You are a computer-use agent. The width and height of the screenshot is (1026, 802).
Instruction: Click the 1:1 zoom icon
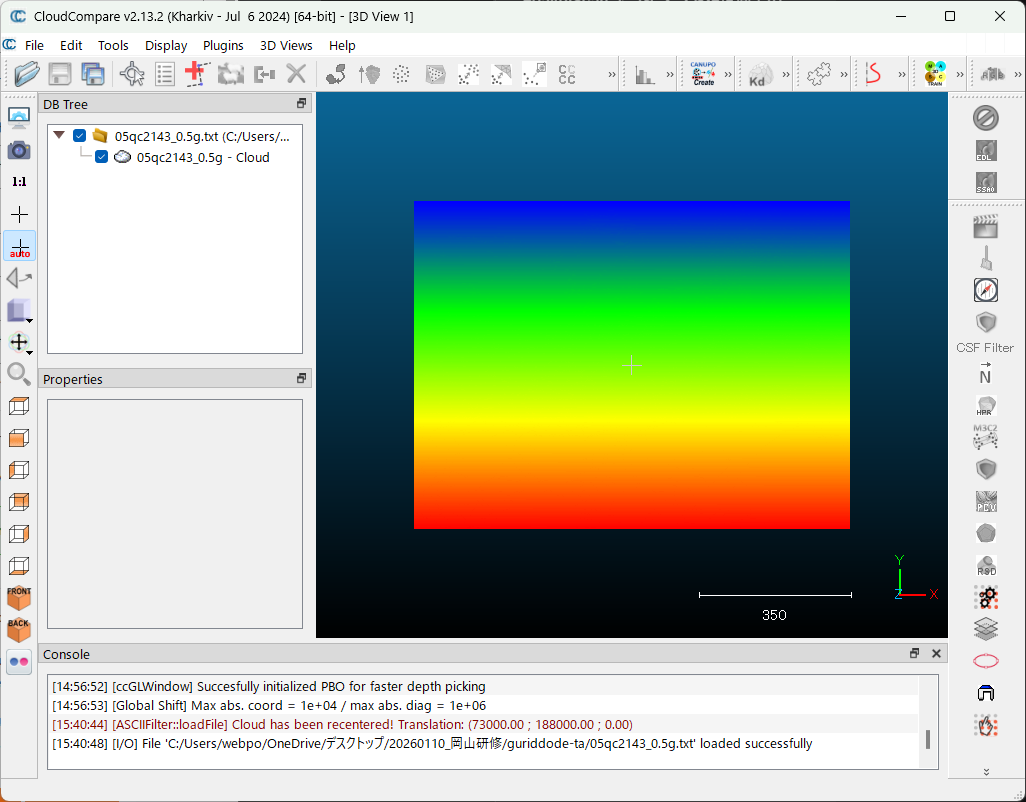pyautogui.click(x=19, y=182)
